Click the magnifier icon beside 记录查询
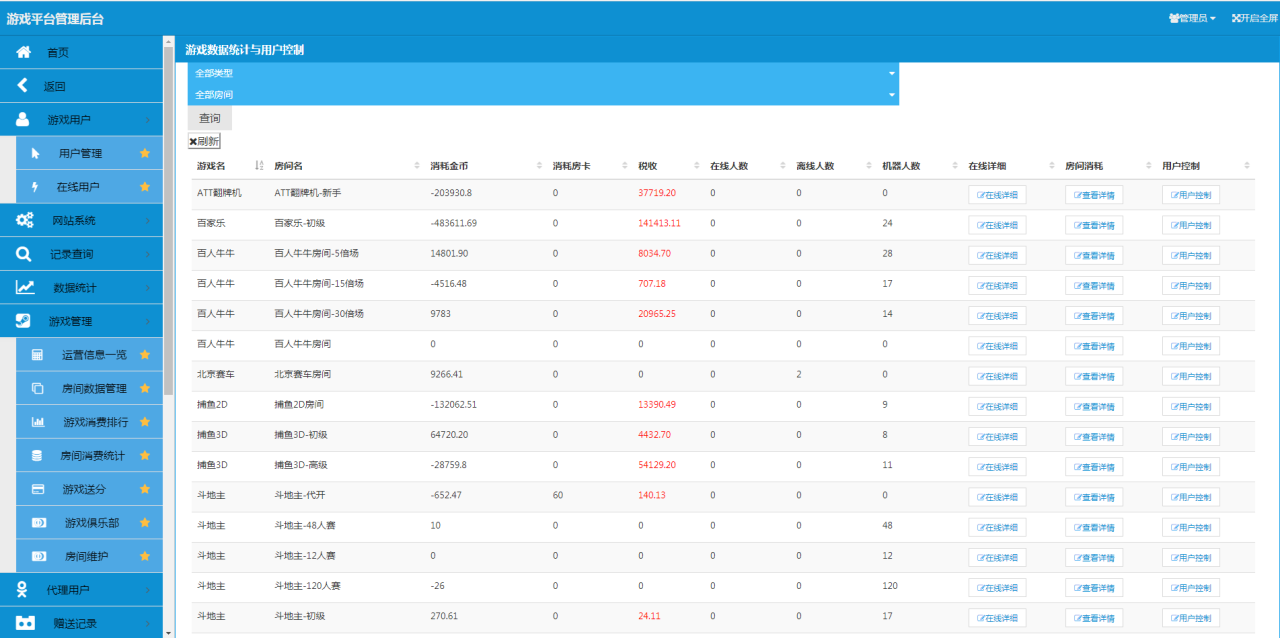 [x=24, y=254]
